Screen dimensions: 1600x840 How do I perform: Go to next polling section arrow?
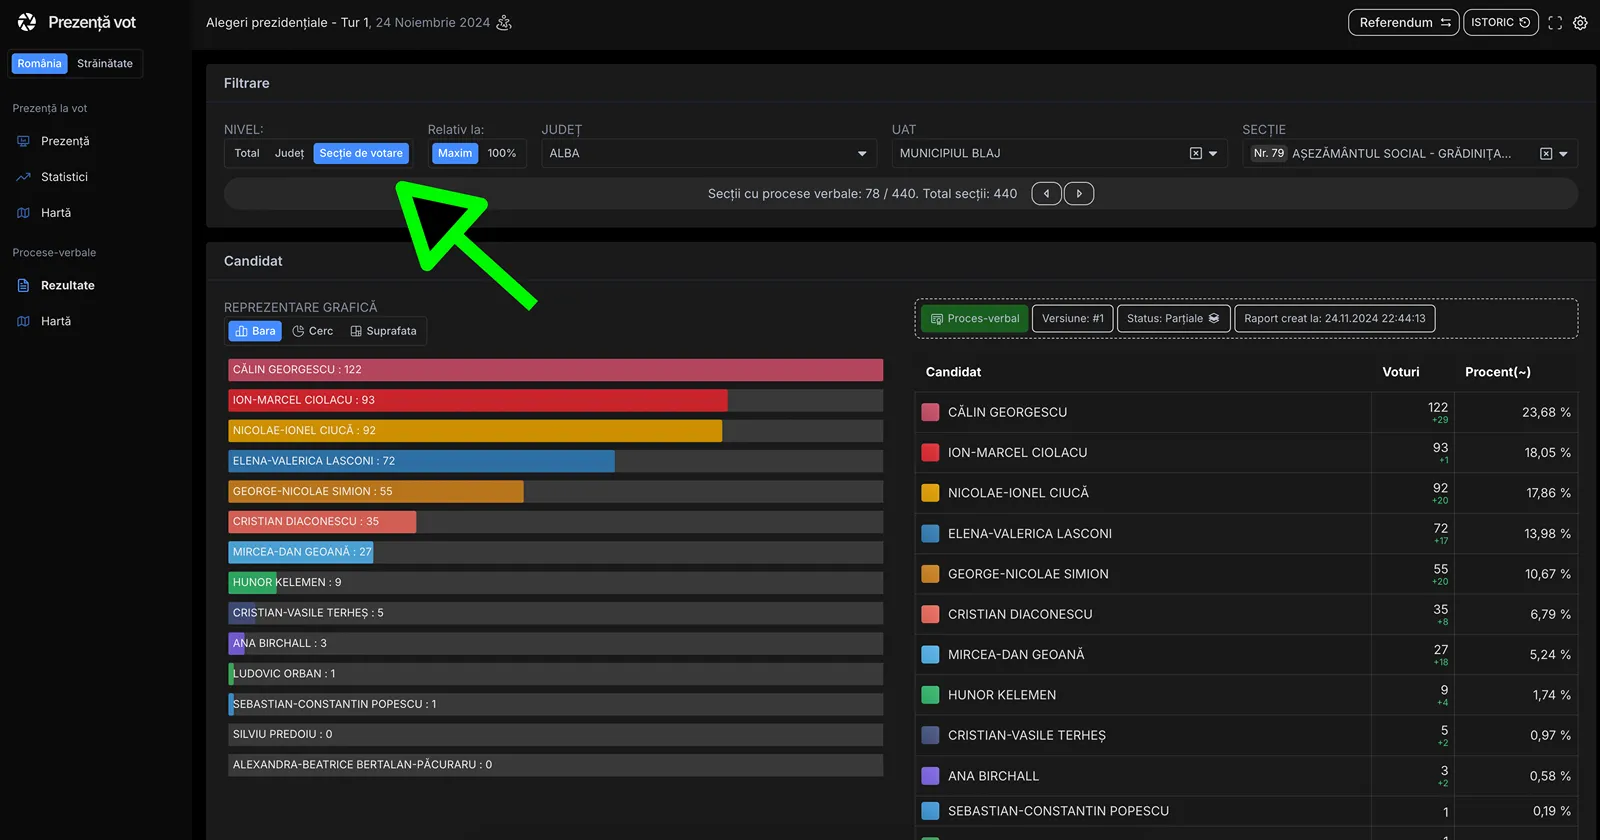1079,194
